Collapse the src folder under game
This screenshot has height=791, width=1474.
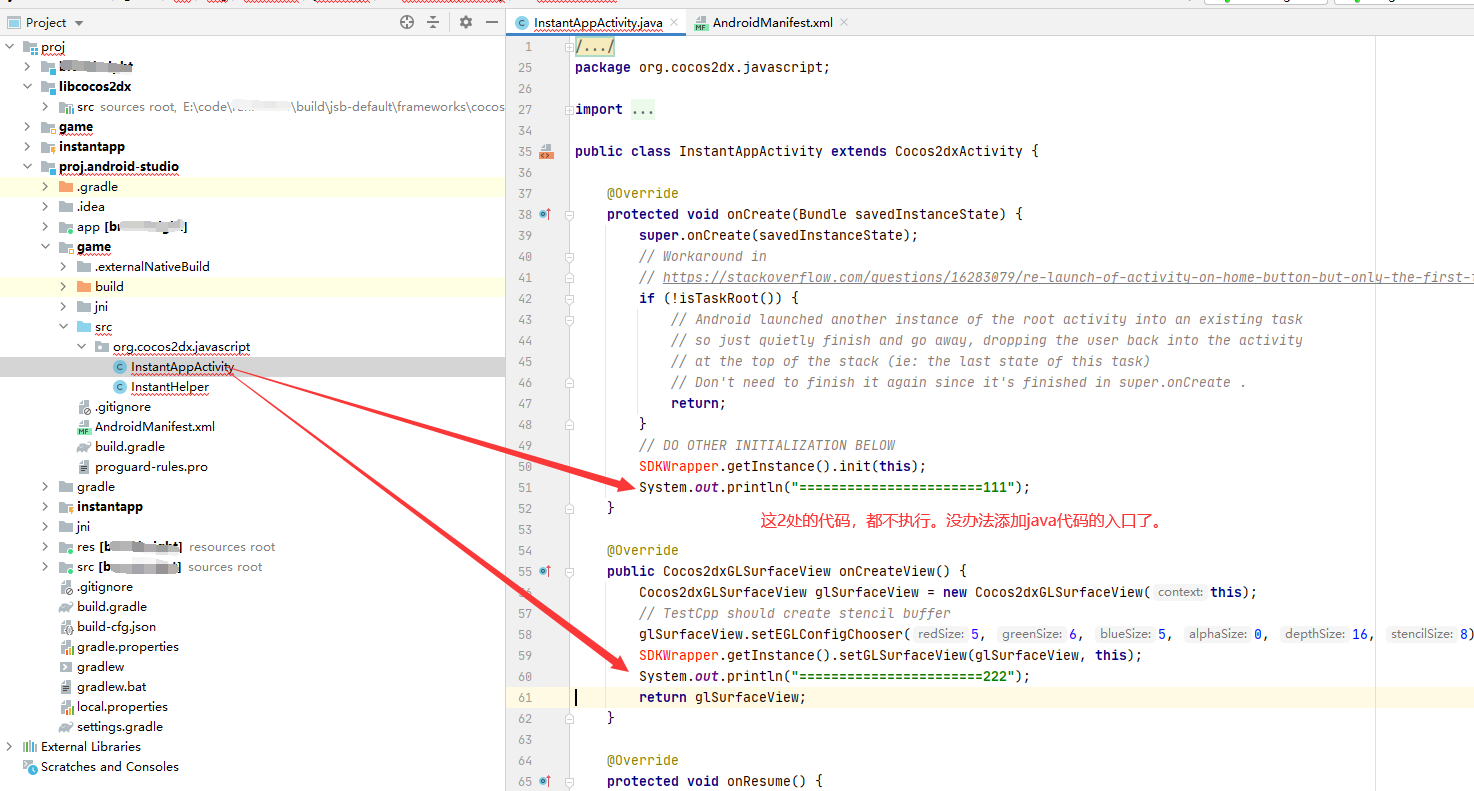pyautogui.click(x=64, y=327)
